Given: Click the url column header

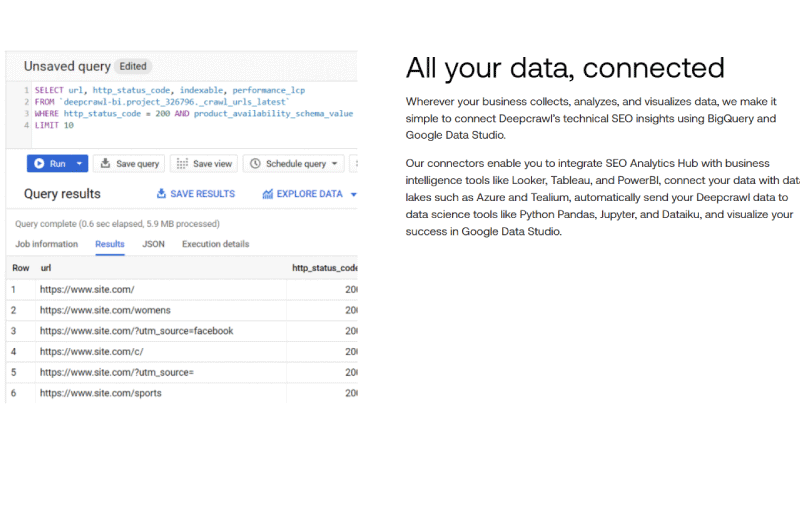Looking at the screenshot, I should (x=46, y=268).
